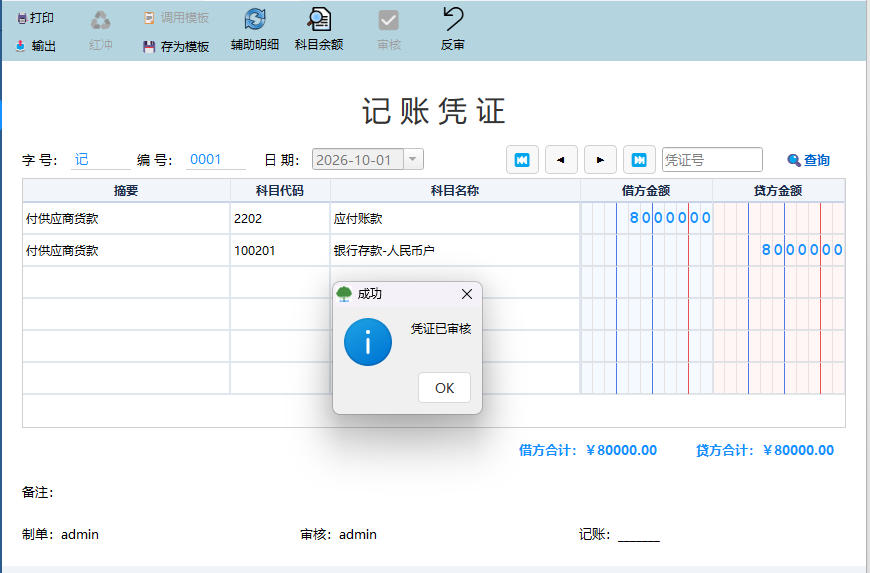Click the 编号 field showing 0001
The height and width of the screenshot is (573, 870).
click(215, 160)
